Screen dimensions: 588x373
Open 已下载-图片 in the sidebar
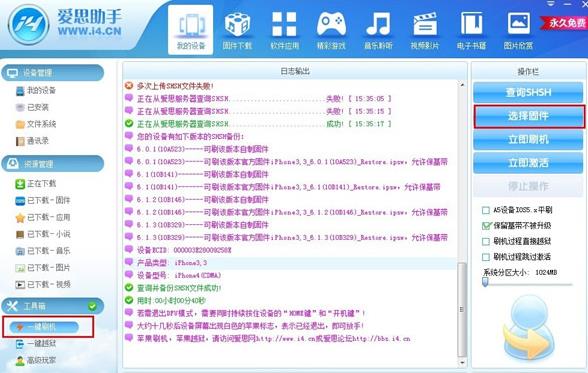pos(43,268)
